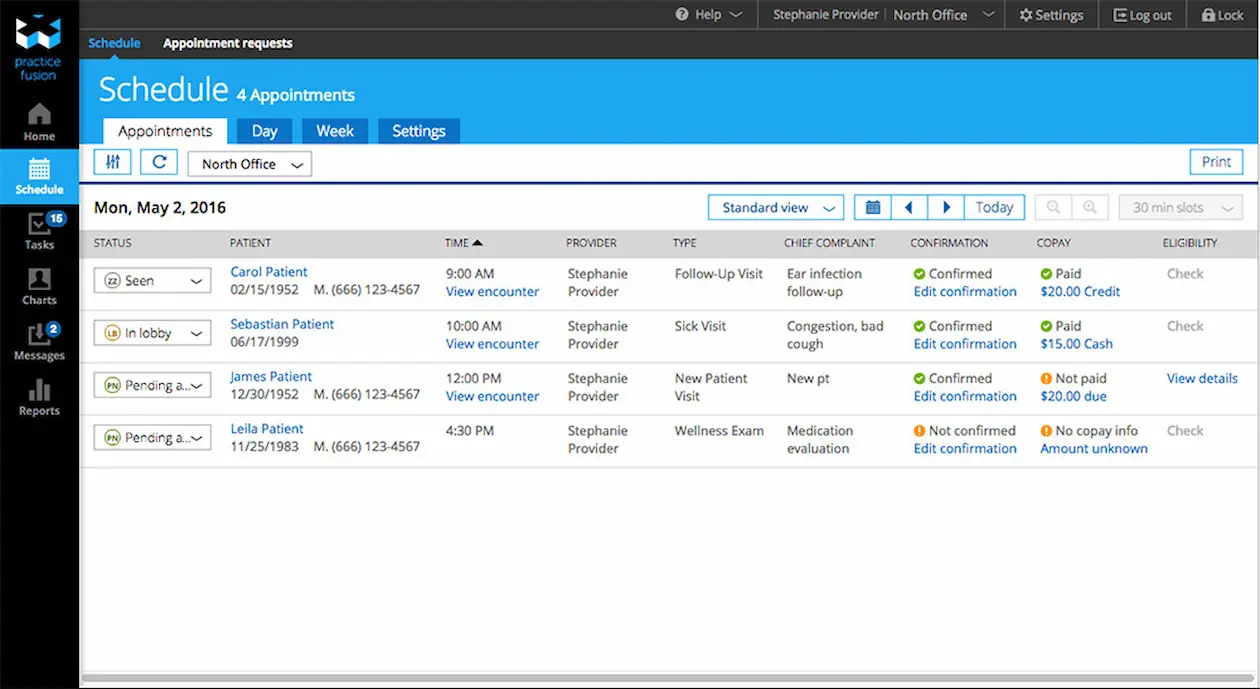Open Tasks from the left sidebar
1260x689 pixels.
point(39,232)
